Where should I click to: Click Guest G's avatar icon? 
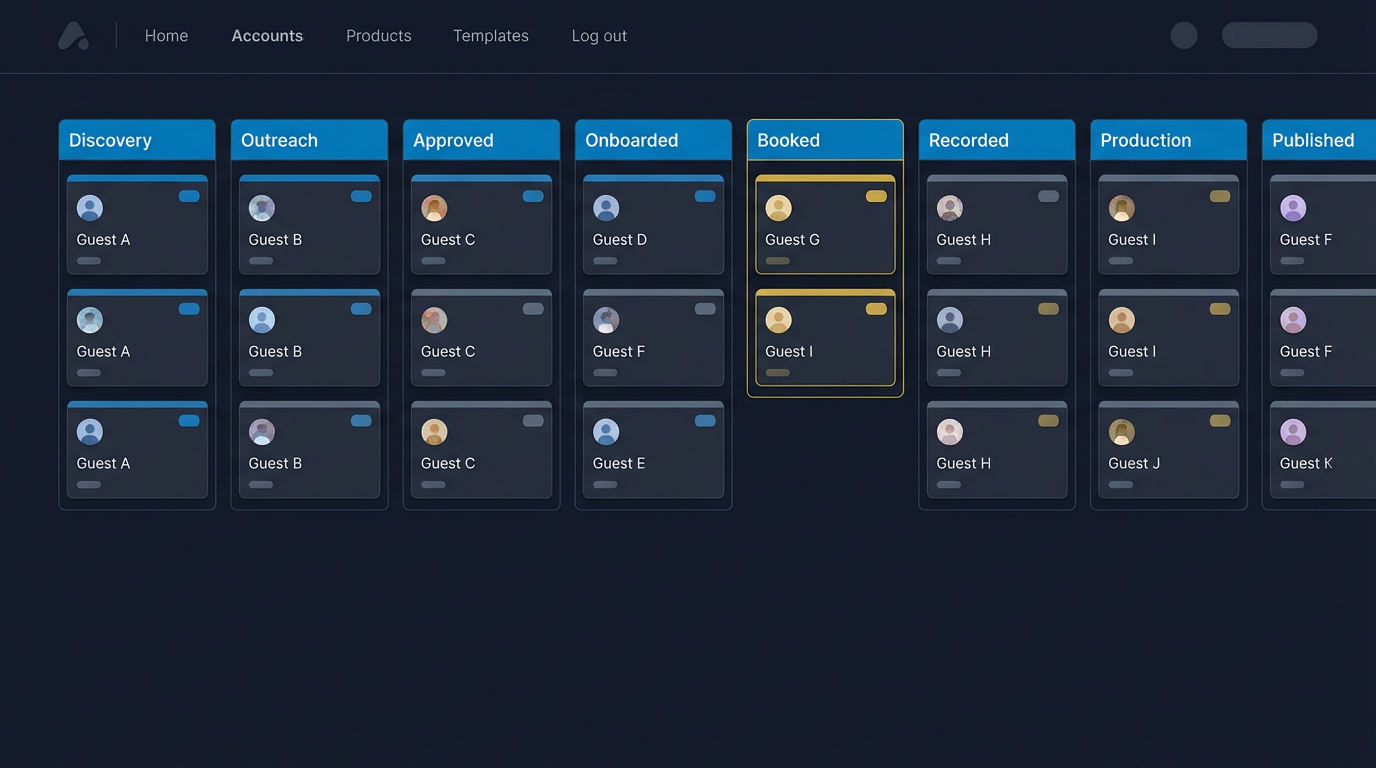coord(778,208)
